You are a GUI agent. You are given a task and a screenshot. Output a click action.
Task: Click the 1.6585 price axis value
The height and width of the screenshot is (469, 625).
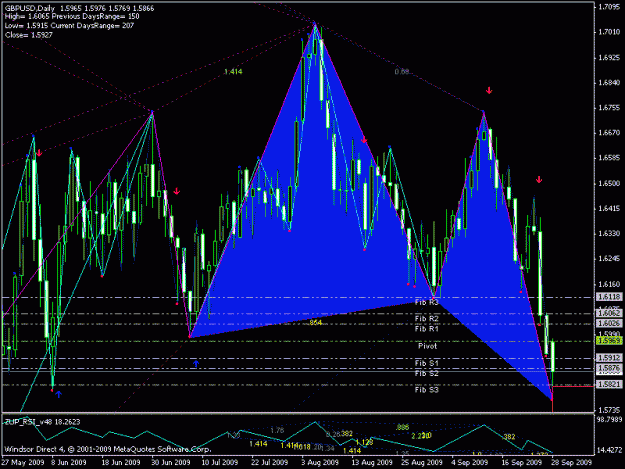point(609,158)
